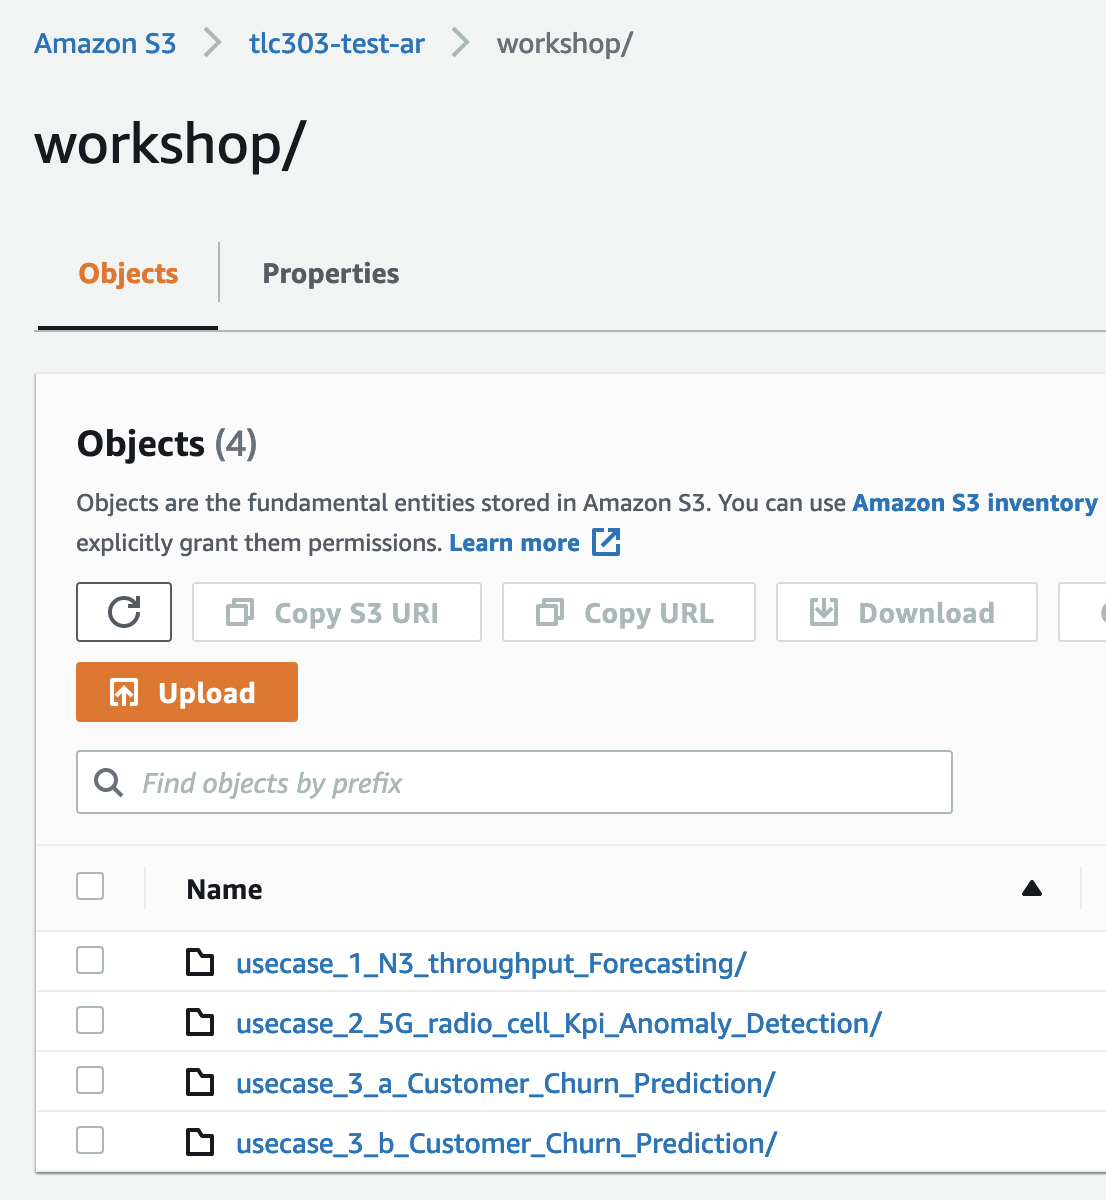
Task: Click the Name column header
Action: click(224, 889)
